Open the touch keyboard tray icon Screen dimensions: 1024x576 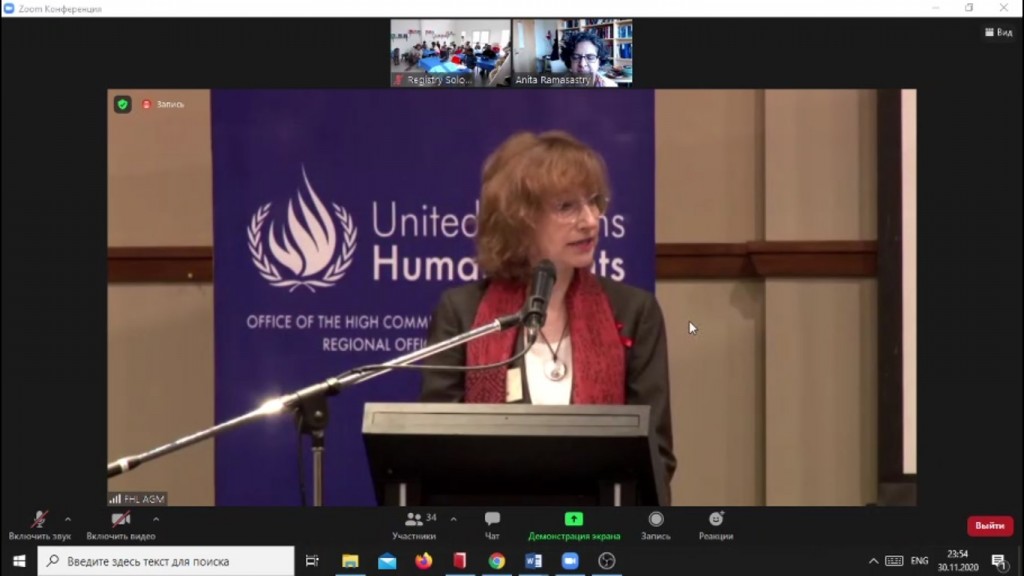[894, 561]
